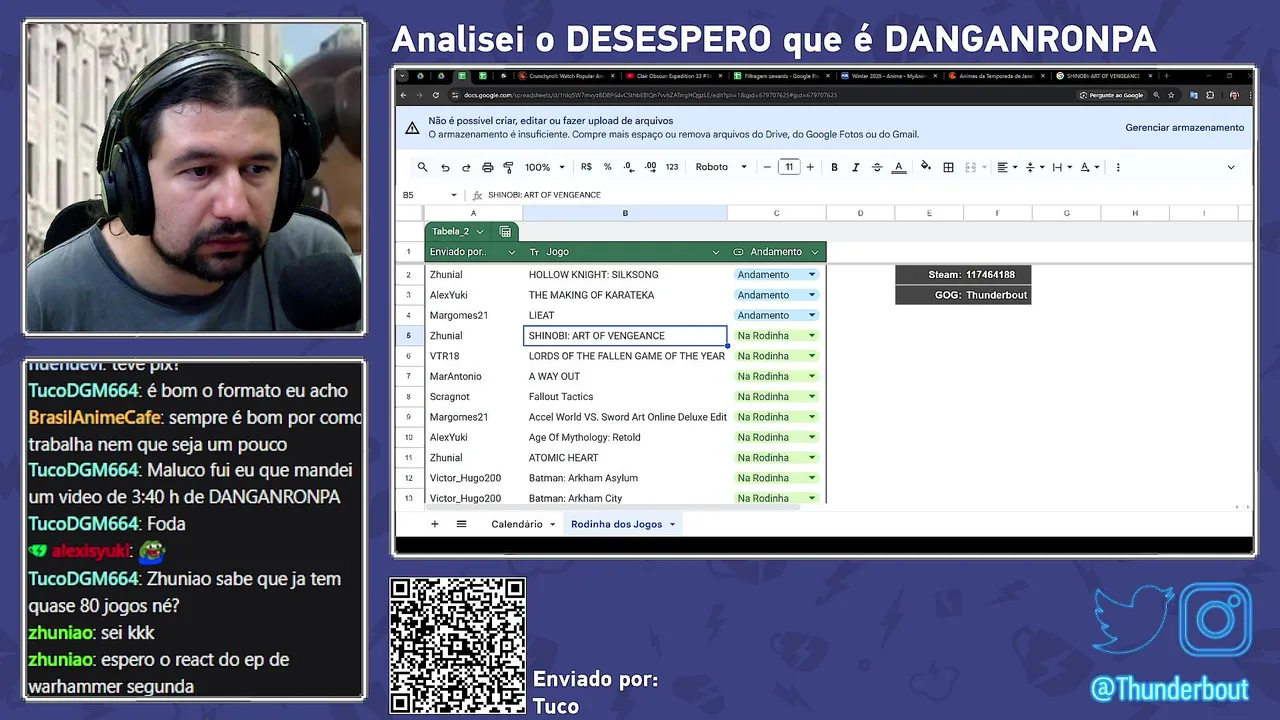
Task: Collapse the toolbar with the chevron arrow
Action: 1231,167
